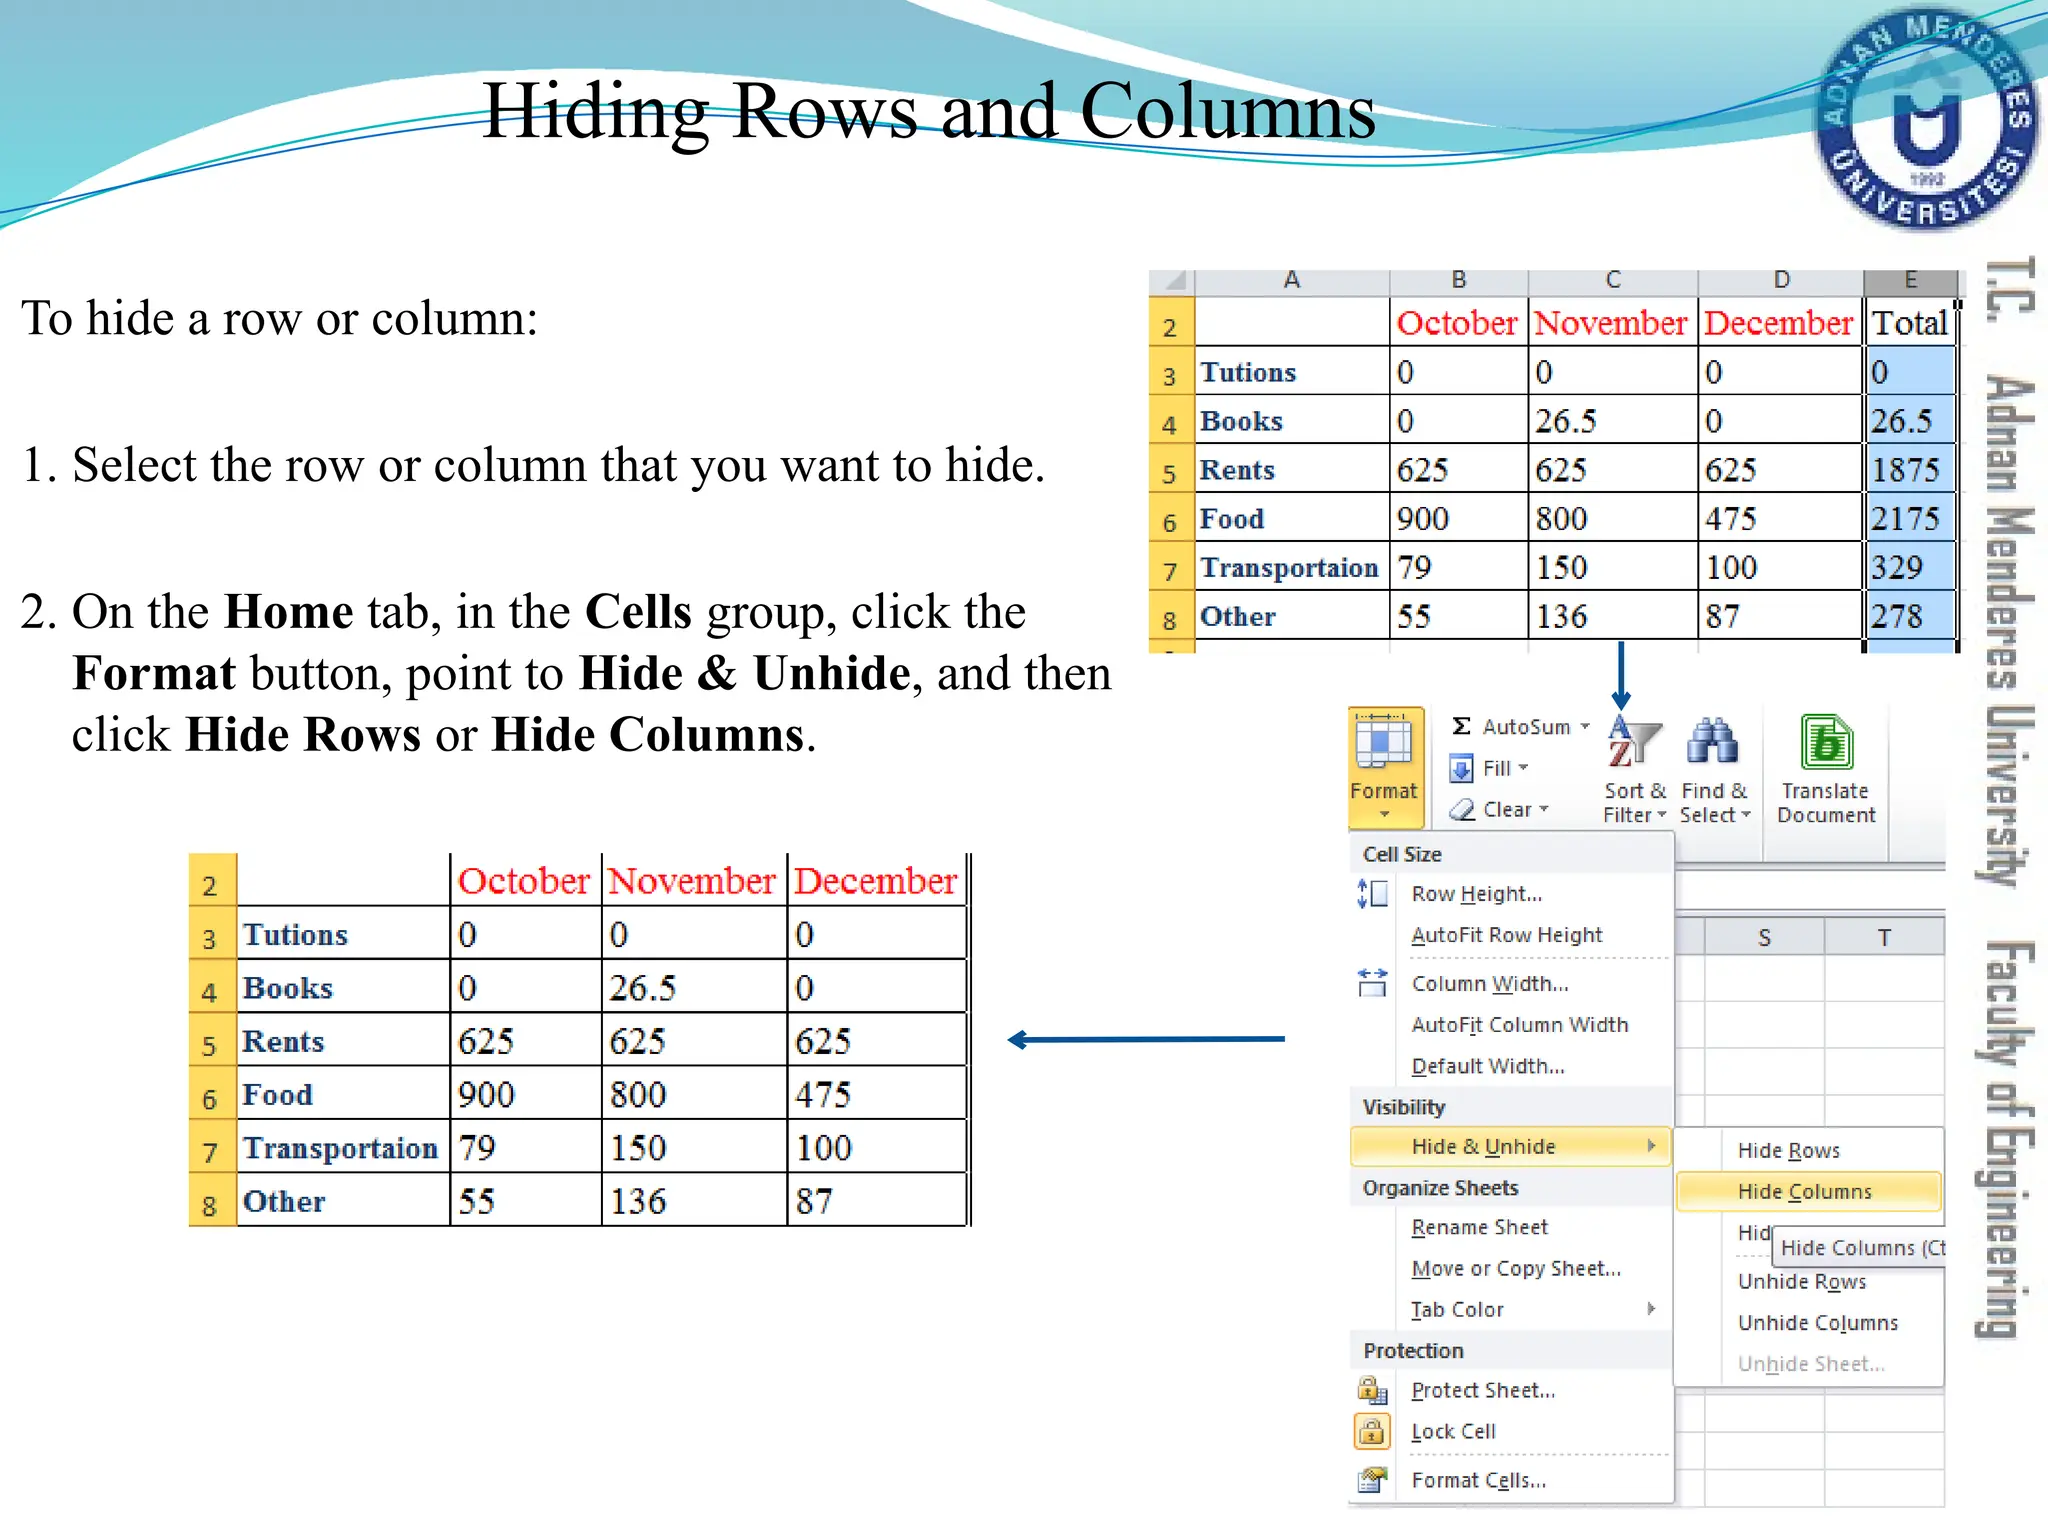
Task: Choose Column Width... menu item
Action: point(1511,984)
